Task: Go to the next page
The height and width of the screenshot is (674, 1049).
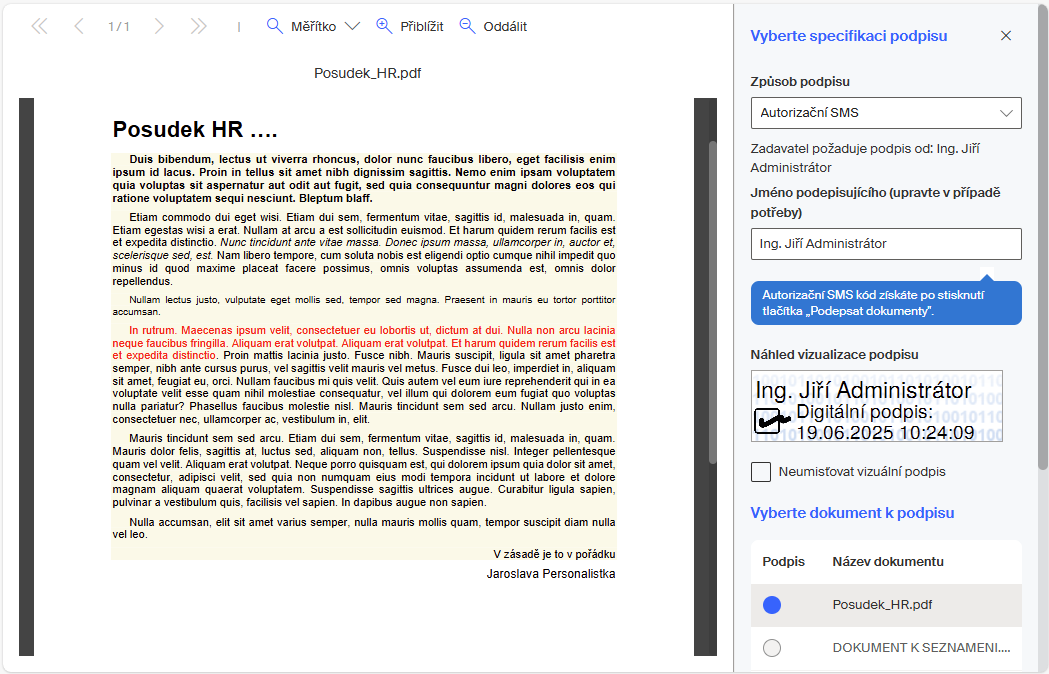Action: [x=159, y=26]
